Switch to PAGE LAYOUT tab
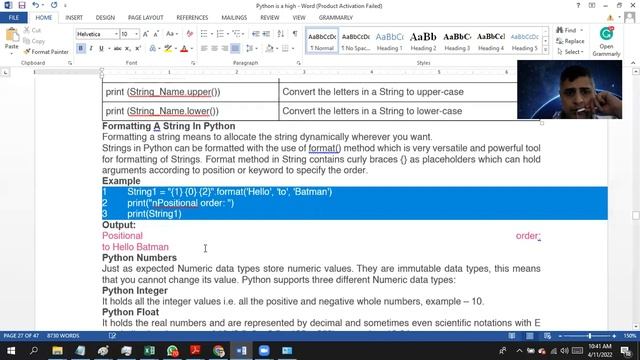Viewport: 640px width, 360px height. [x=146, y=18]
